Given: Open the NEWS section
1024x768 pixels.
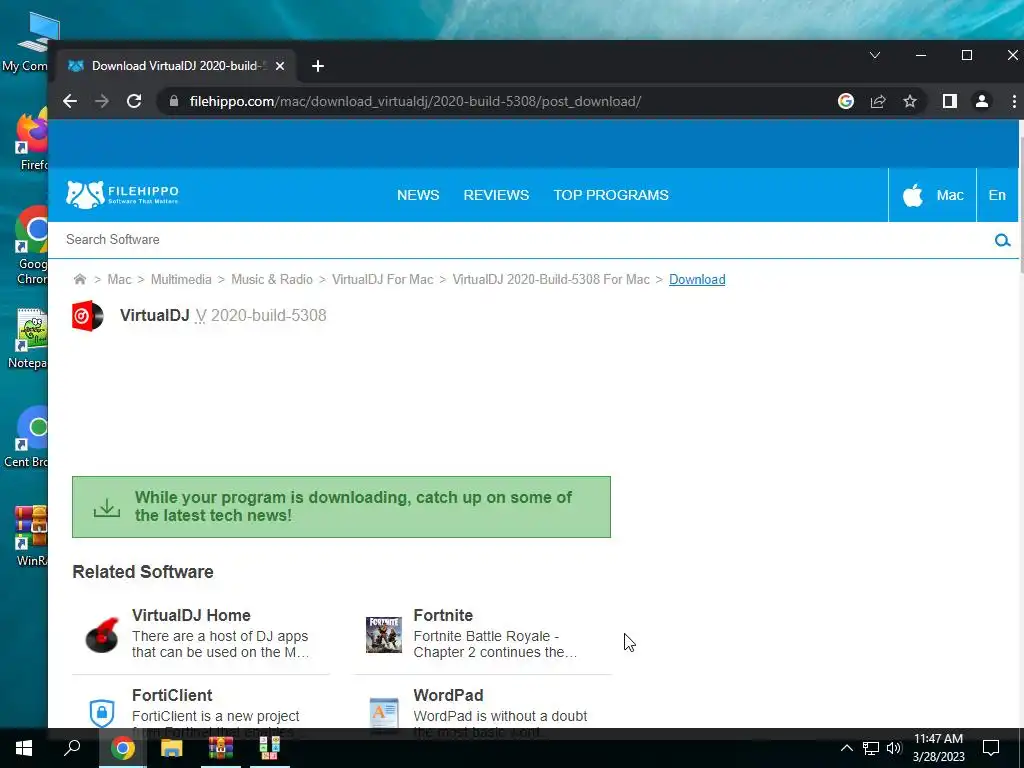Looking at the screenshot, I should (418, 195).
